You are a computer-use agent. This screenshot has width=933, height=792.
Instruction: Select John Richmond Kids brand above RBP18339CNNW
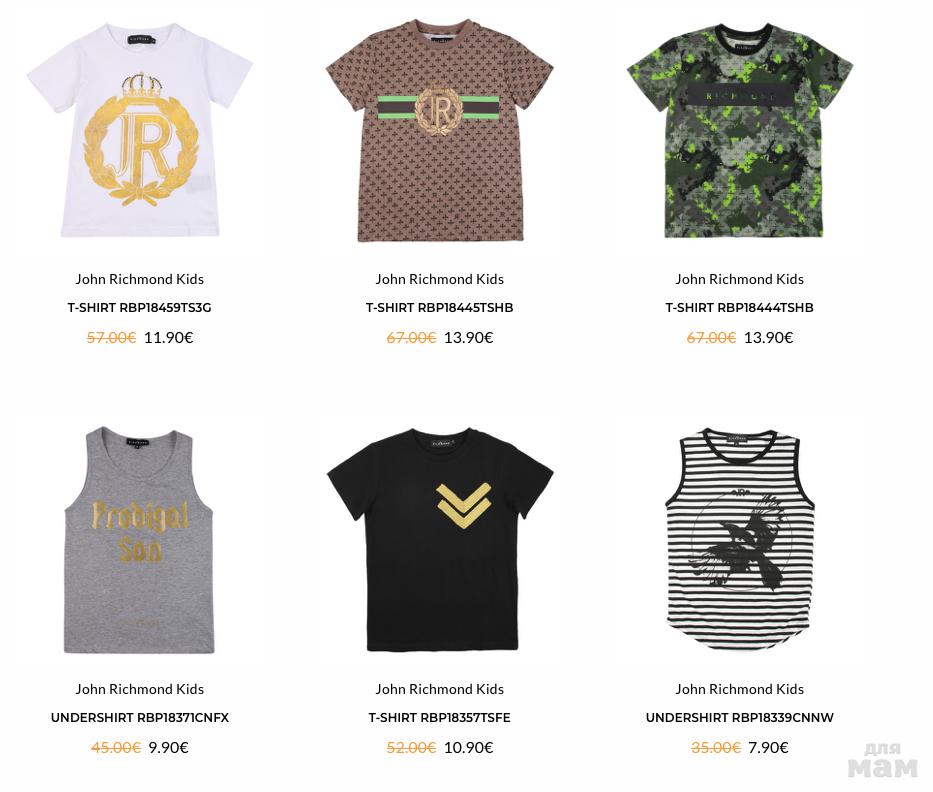coord(739,689)
